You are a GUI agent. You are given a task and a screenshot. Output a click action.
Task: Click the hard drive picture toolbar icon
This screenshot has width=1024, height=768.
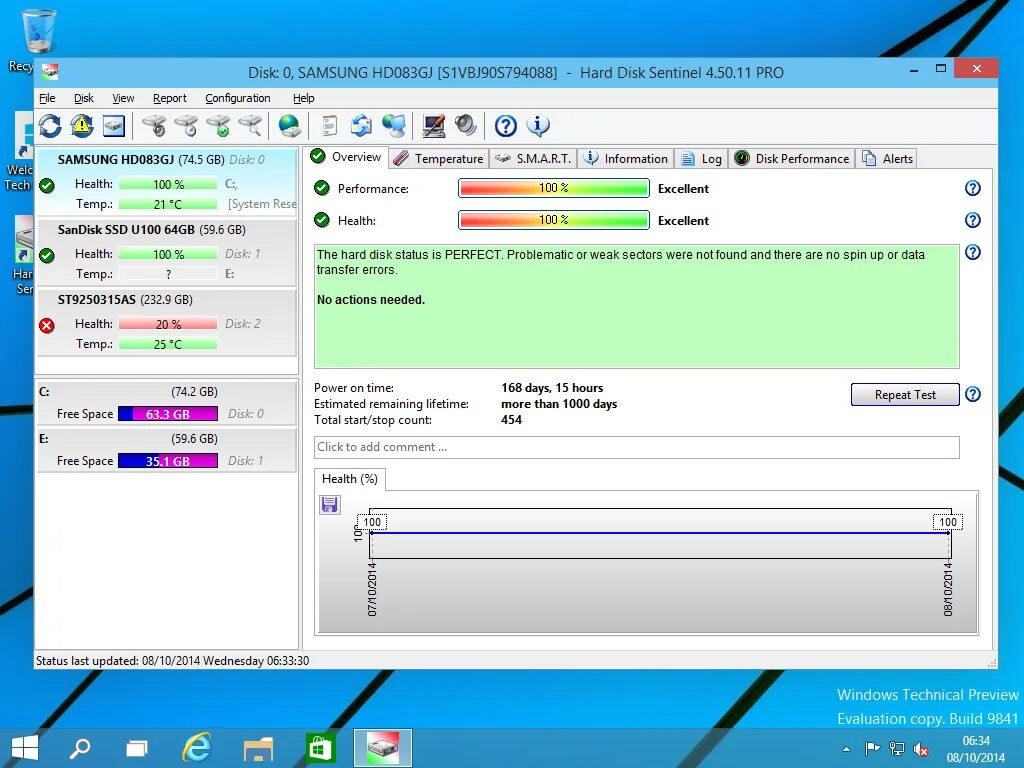tap(114, 125)
